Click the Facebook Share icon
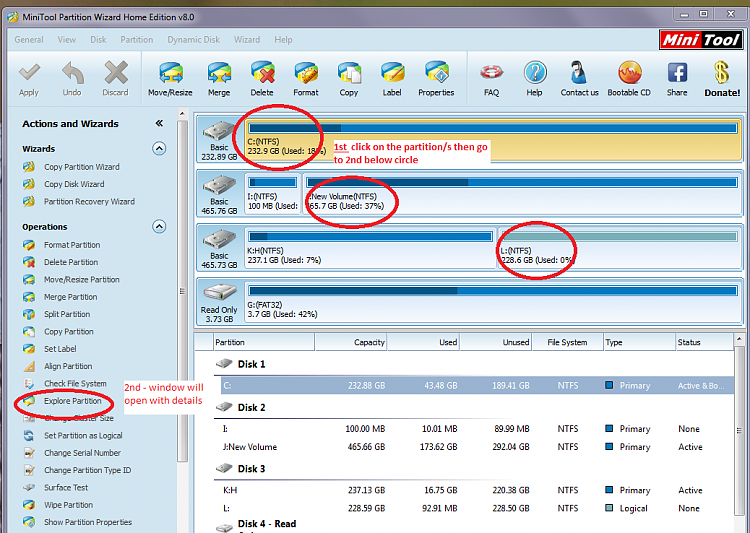Viewport: 750px width, 533px height. coord(677,73)
